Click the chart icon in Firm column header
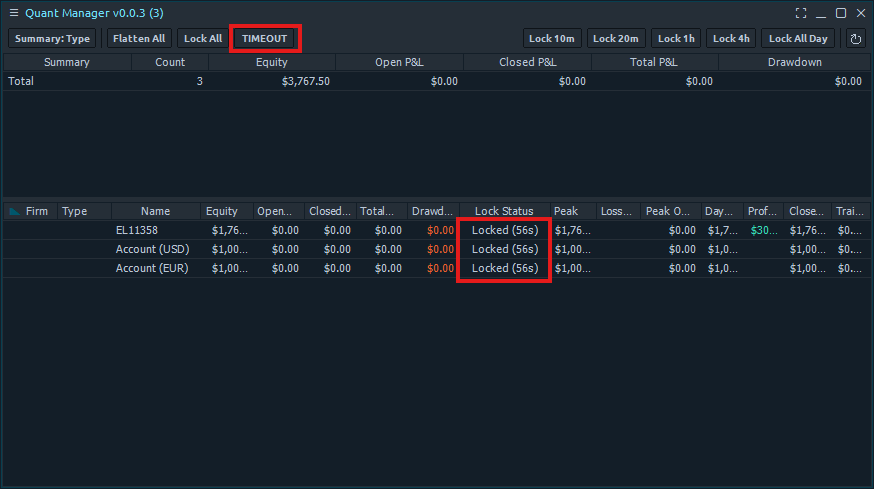874x489 pixels. point(14,211)
